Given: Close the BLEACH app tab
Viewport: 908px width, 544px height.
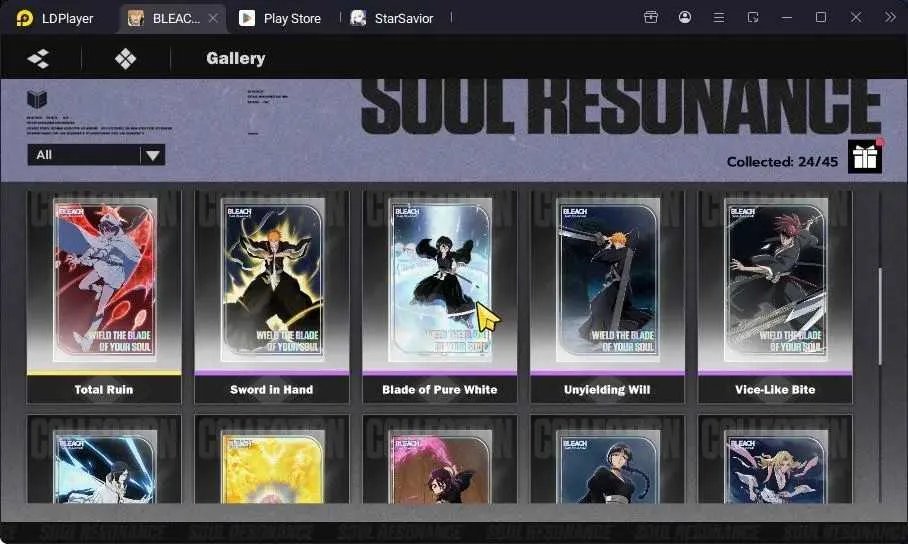Looking at the screenshot, I should pos(213,18).
